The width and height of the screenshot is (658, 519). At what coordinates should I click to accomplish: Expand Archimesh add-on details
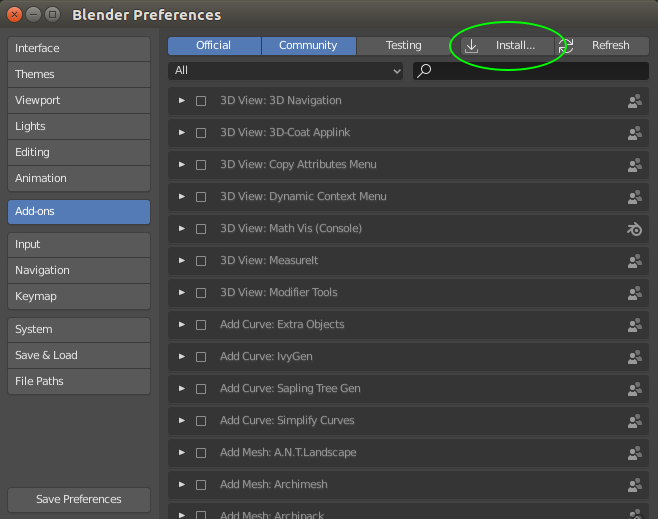tap(182, 485)
